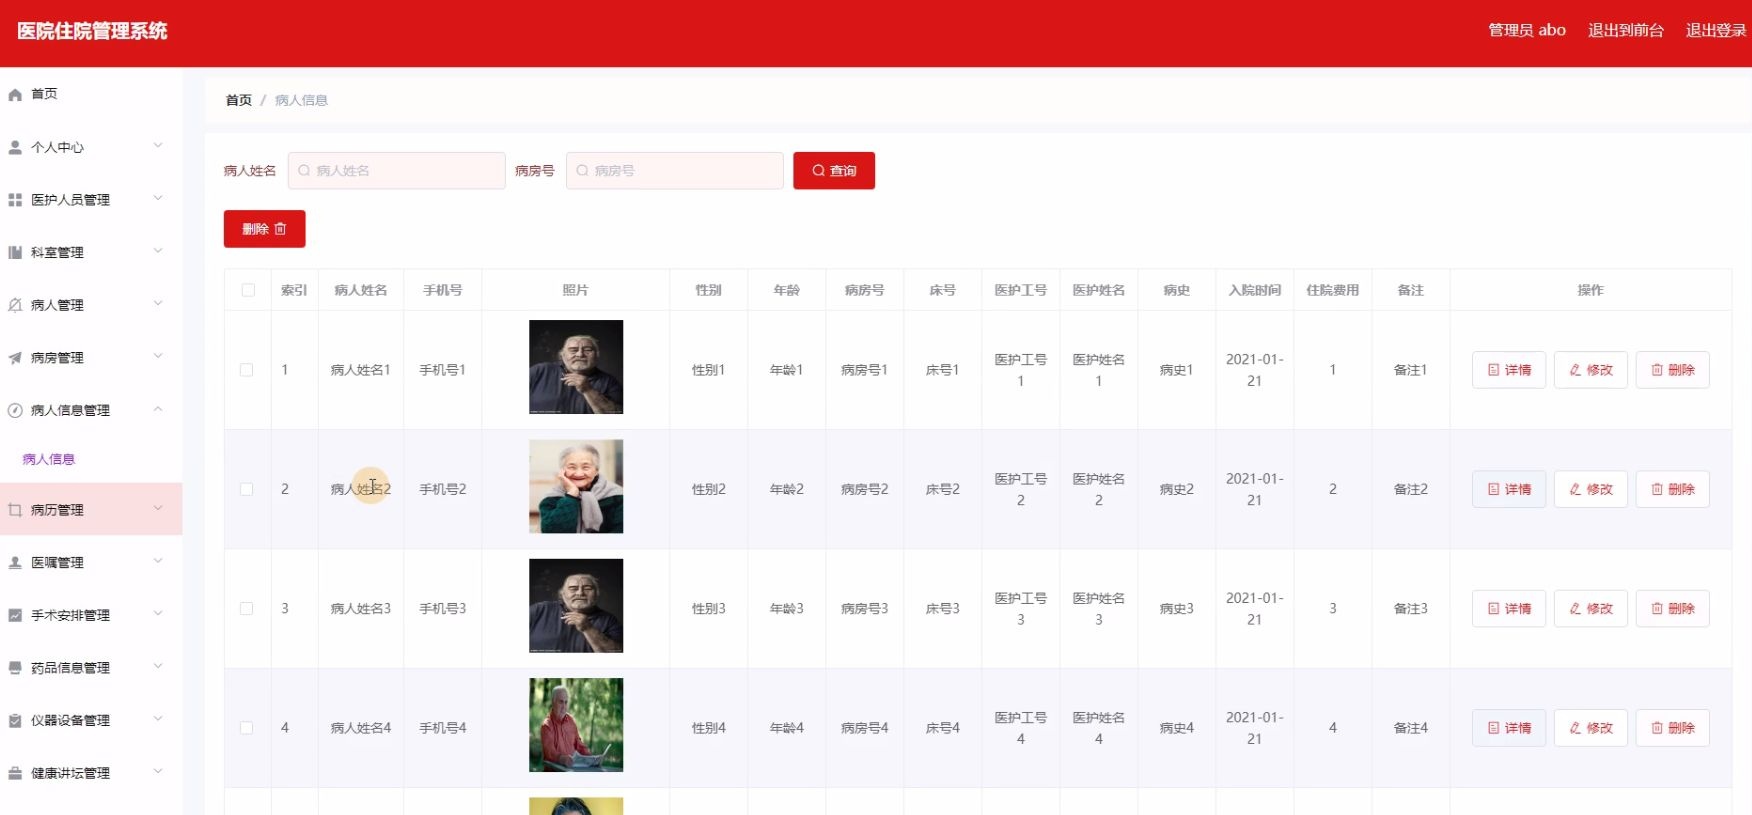Click the 病人姓名1 name cell

pos(361,370)
